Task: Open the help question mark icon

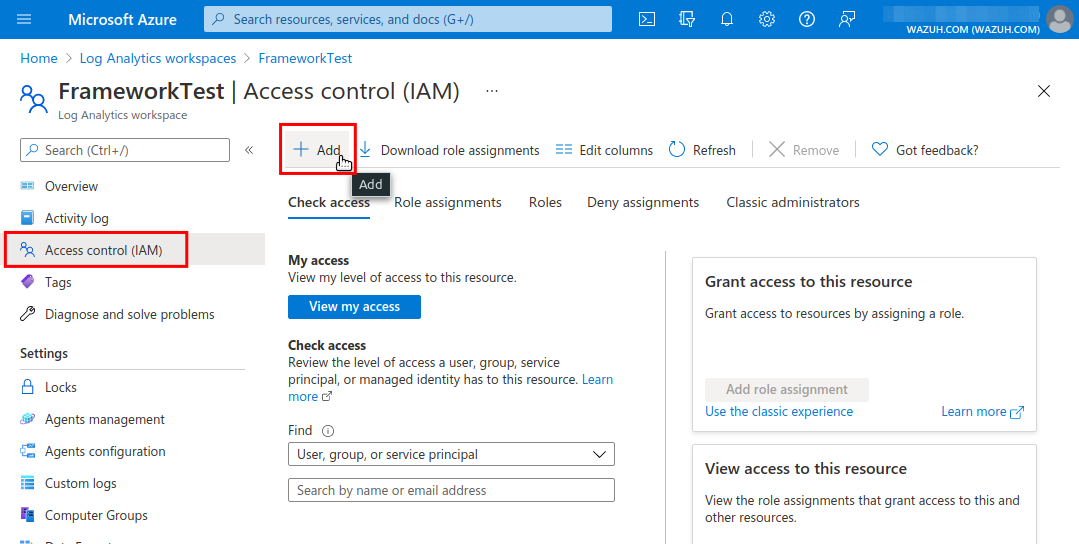Action: 806,19
